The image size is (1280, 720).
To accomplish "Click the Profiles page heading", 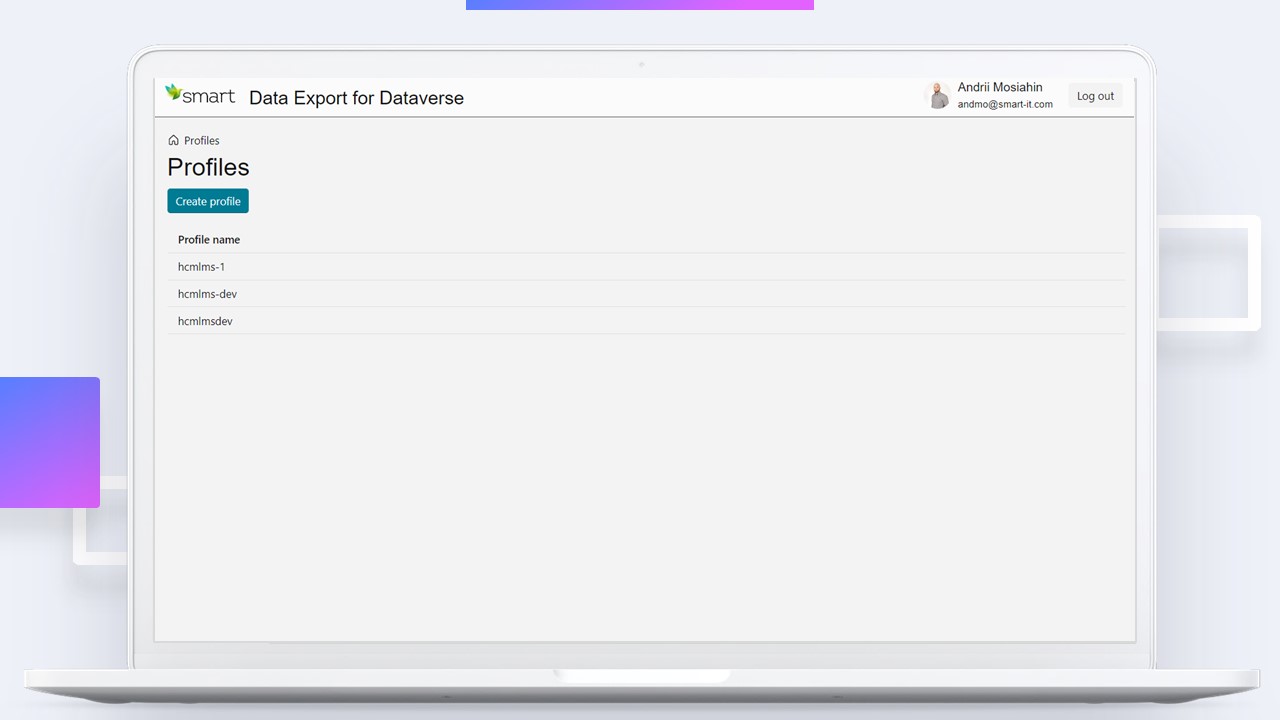I will point(208,167).
